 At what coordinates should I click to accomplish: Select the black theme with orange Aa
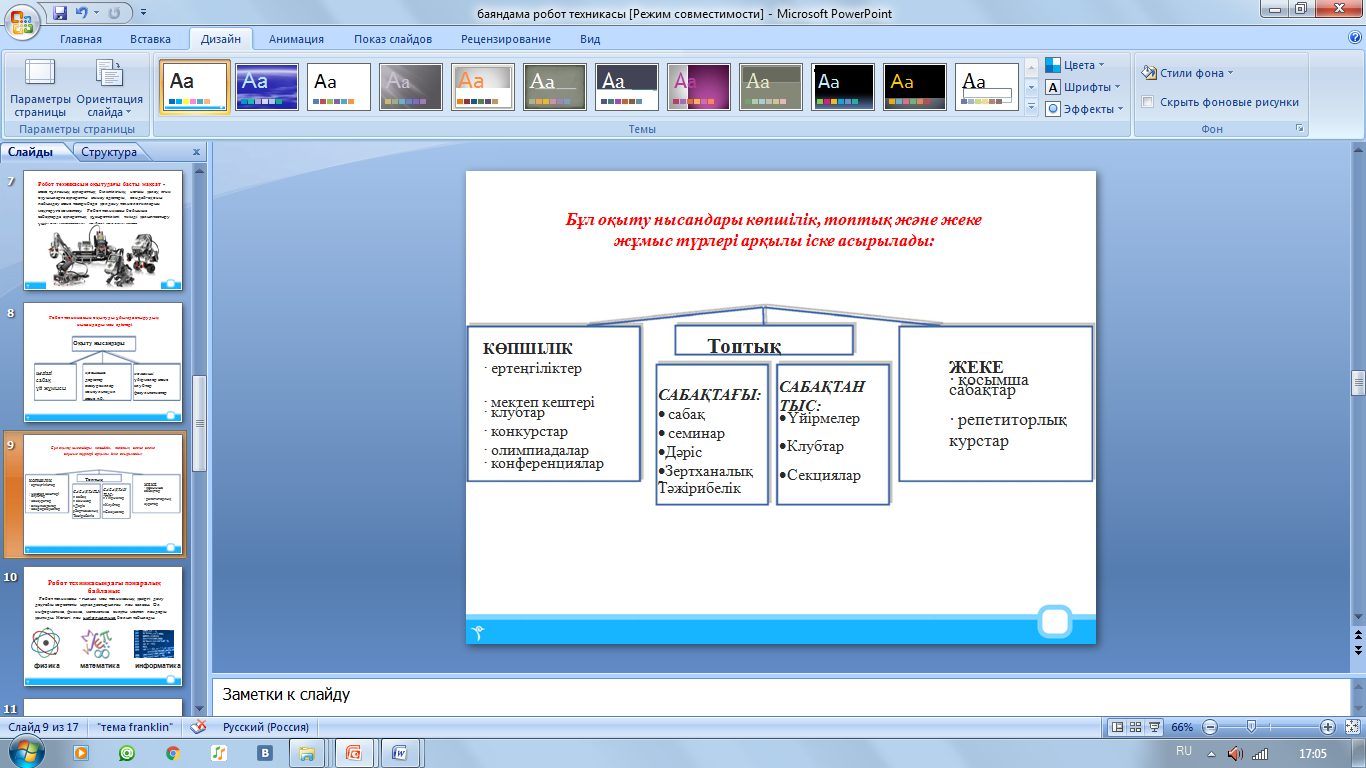tap(915, 88)
